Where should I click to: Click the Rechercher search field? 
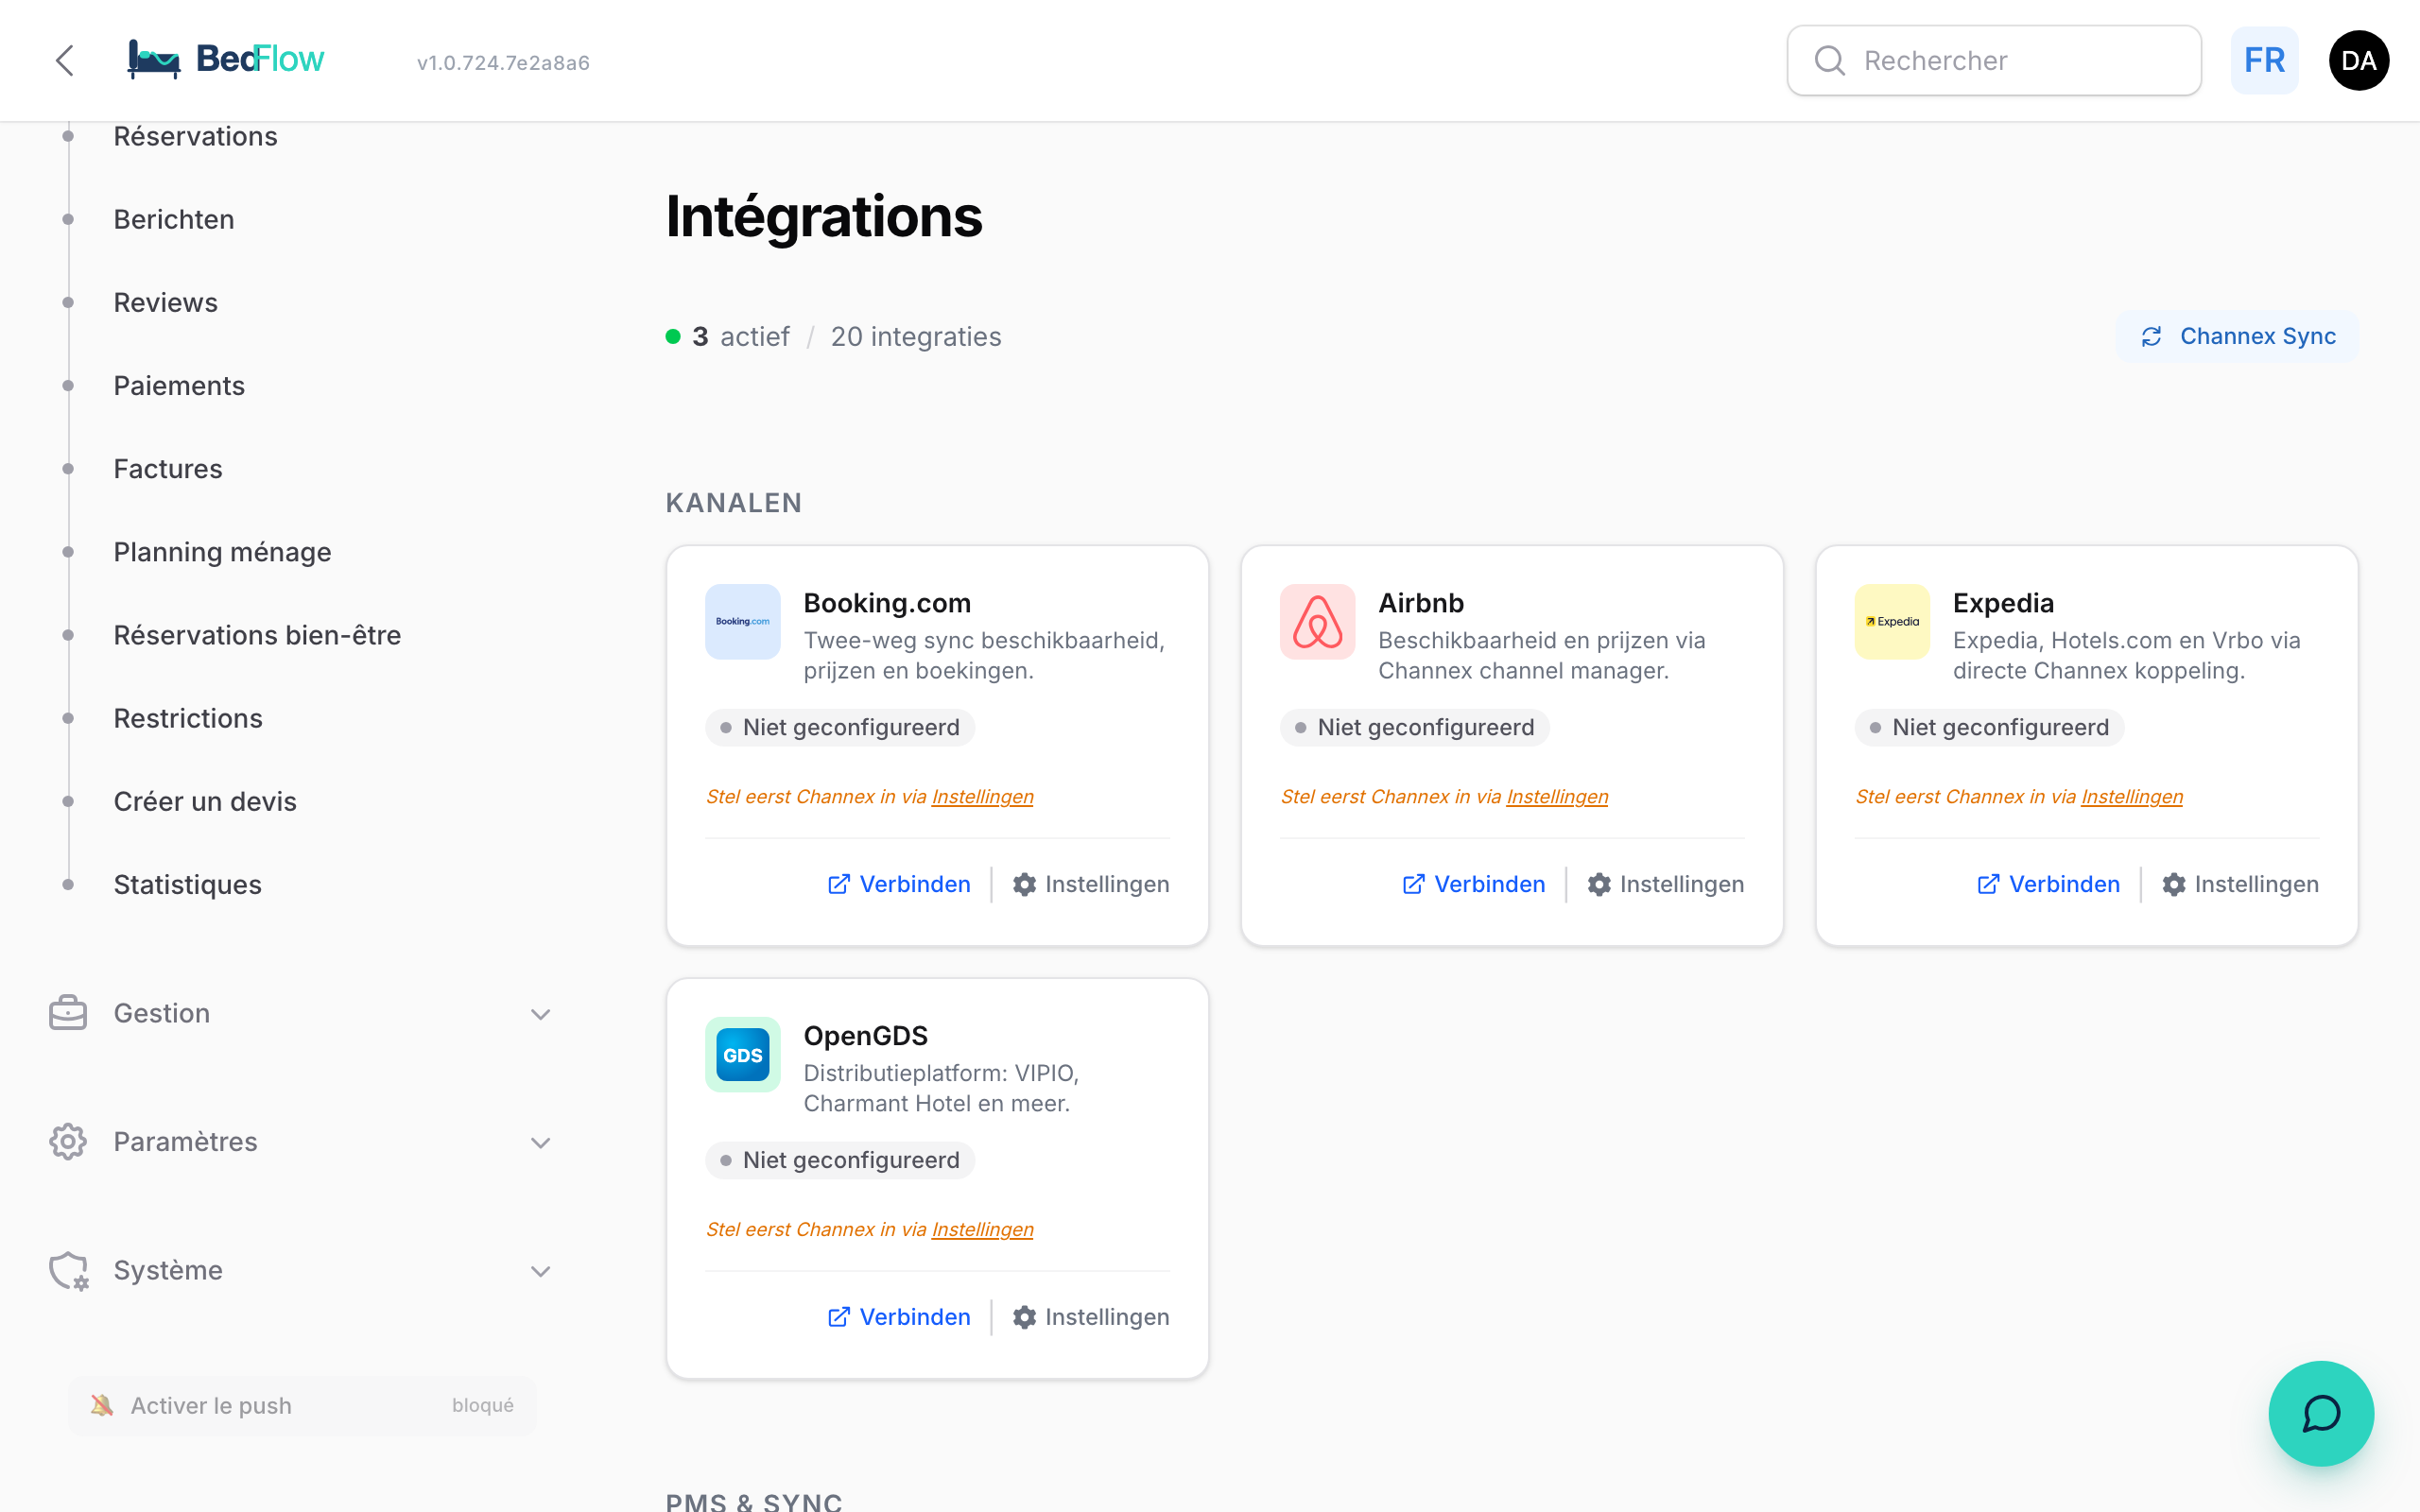coord(1994,61)
